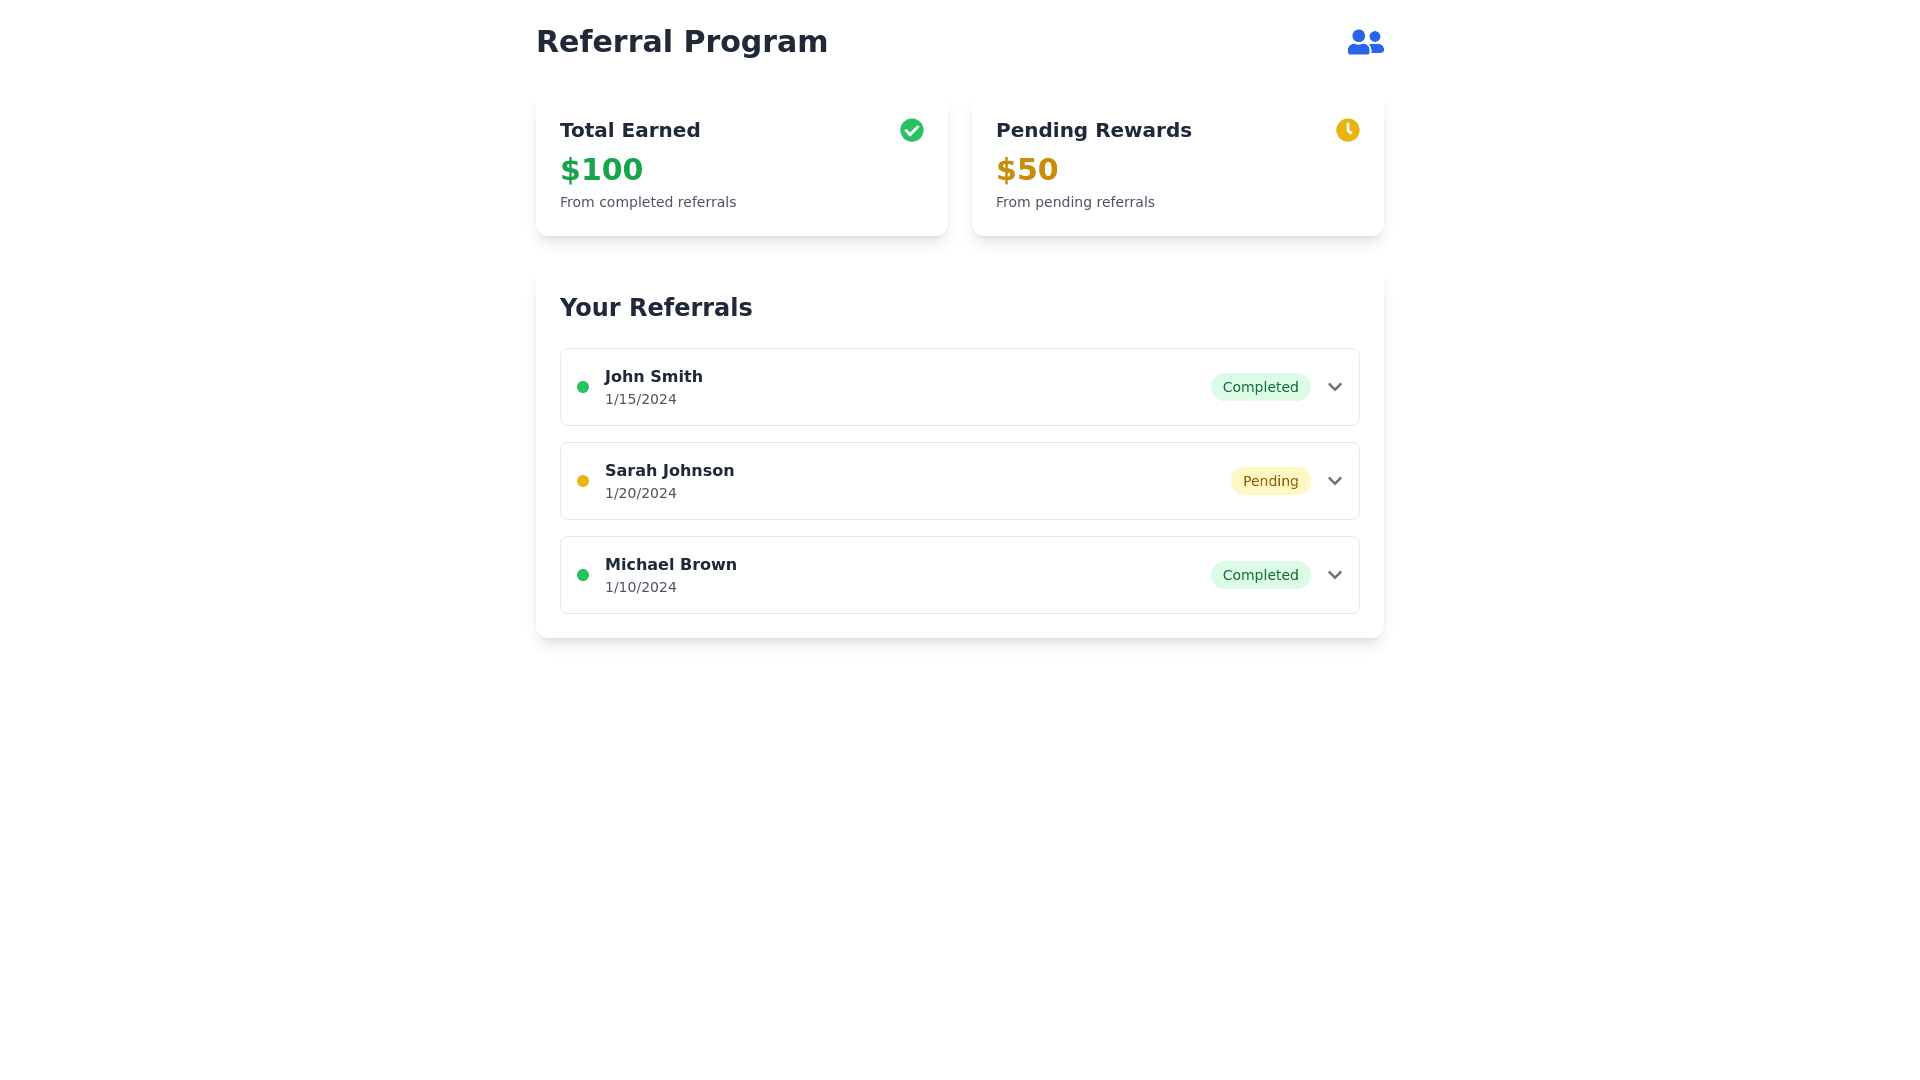The height and width of the screenshot is (1080, 1920).
Task: Click the yellow clock icon on Pending Rewards
Action: [x=1347, y=130]
